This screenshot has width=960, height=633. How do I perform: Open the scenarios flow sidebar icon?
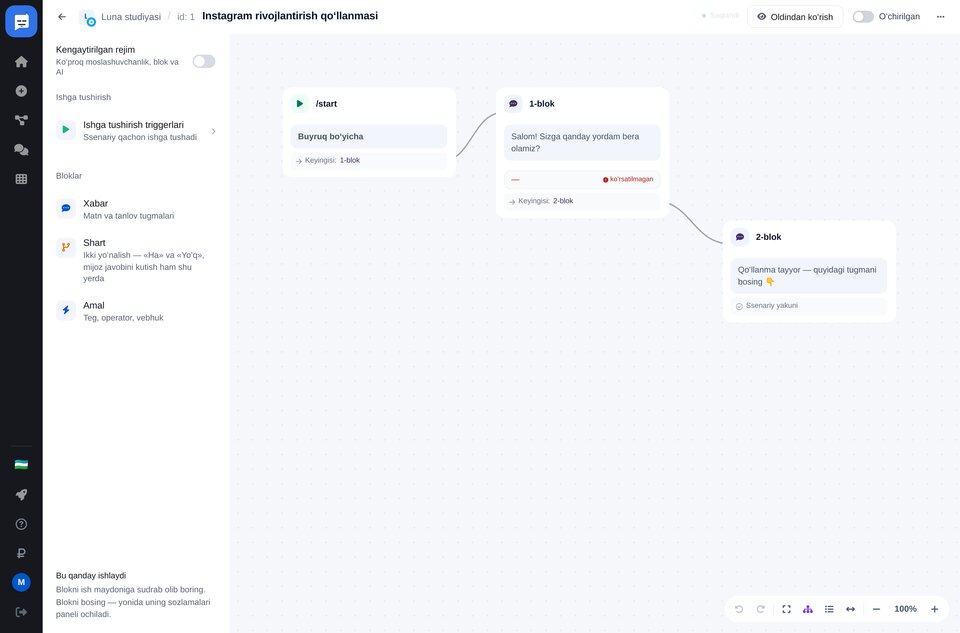[x=21, y=121]
